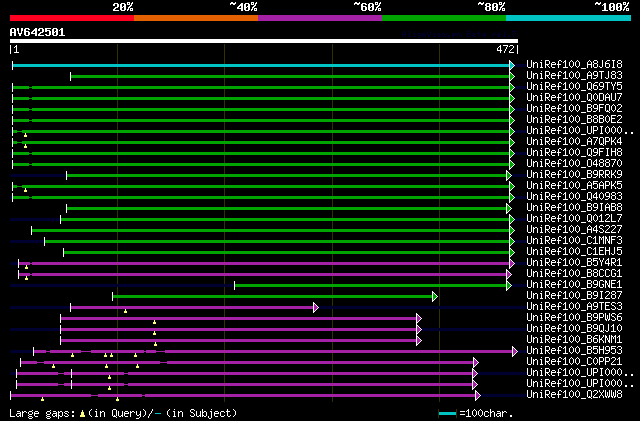Click the yellow gap marker on the B5Y4R1 row
This screenshot has width=640, height=421.
[26, 266]
